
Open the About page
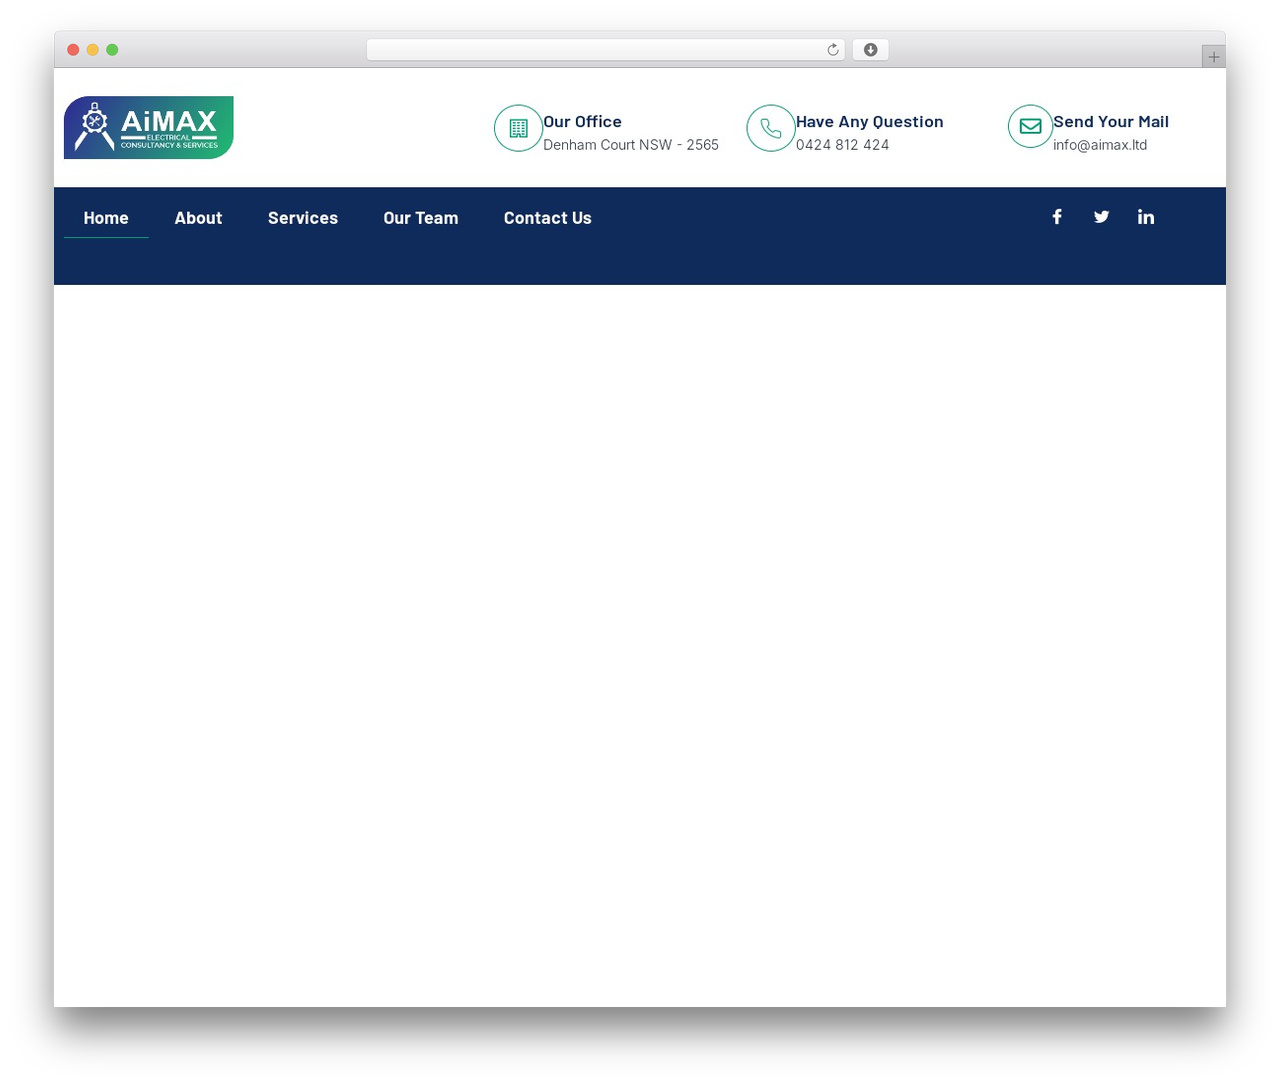[198, 218]
